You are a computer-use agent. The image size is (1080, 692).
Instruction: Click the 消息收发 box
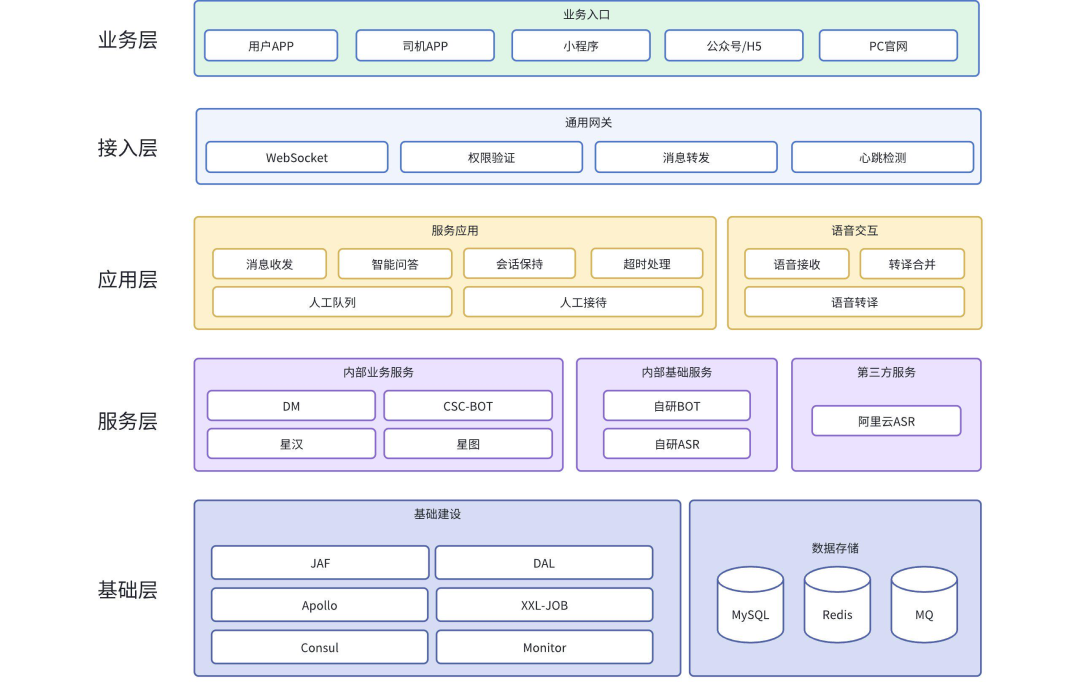pos(269,264)
